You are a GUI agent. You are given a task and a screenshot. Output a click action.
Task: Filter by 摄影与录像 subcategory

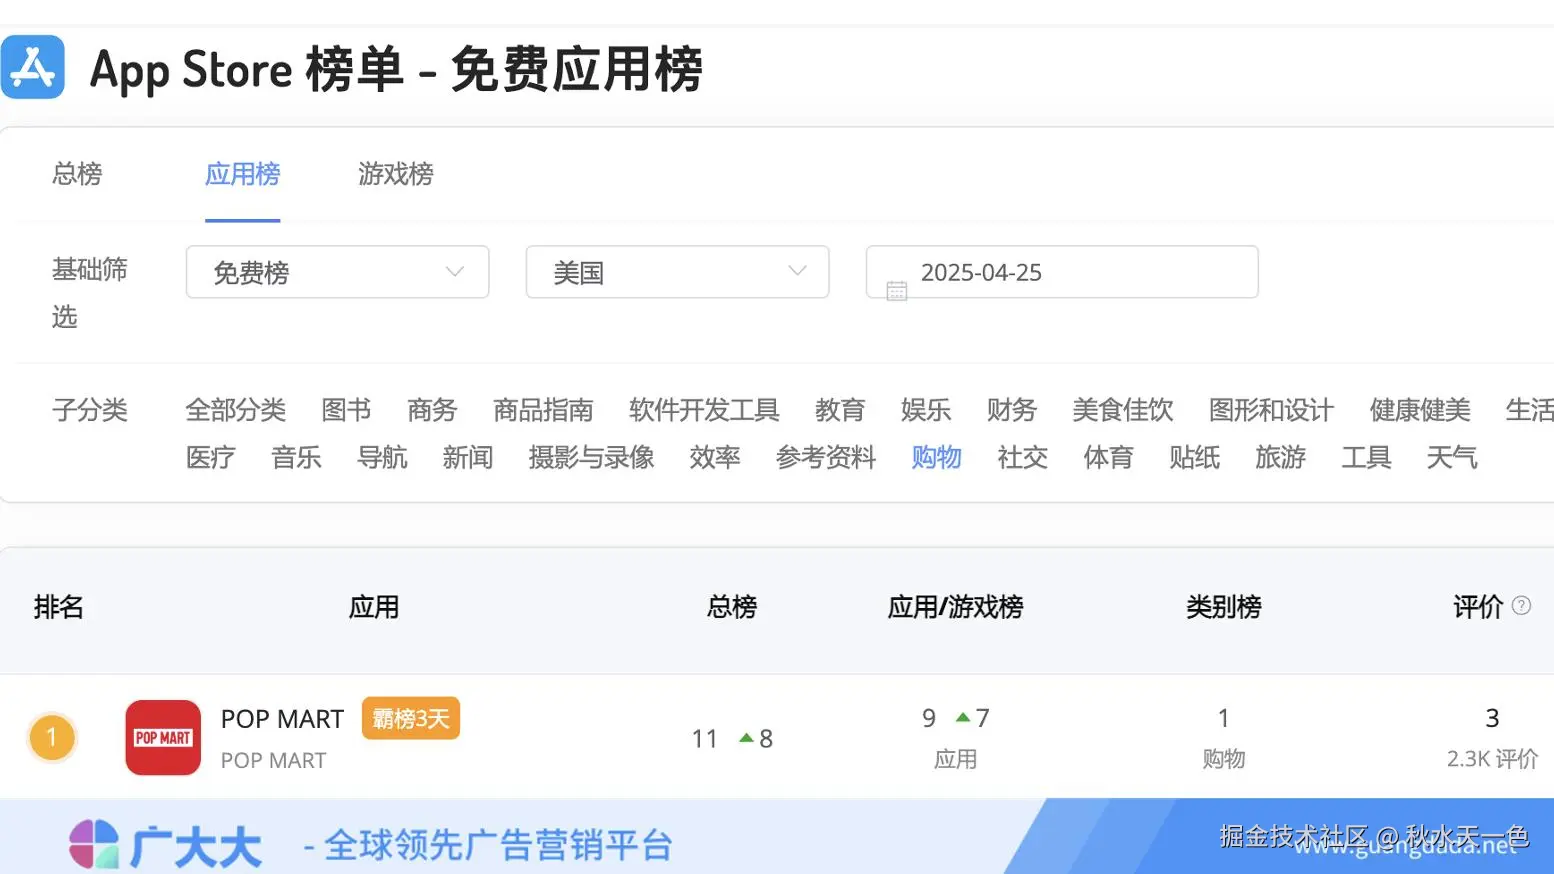(x=591, y=458)
